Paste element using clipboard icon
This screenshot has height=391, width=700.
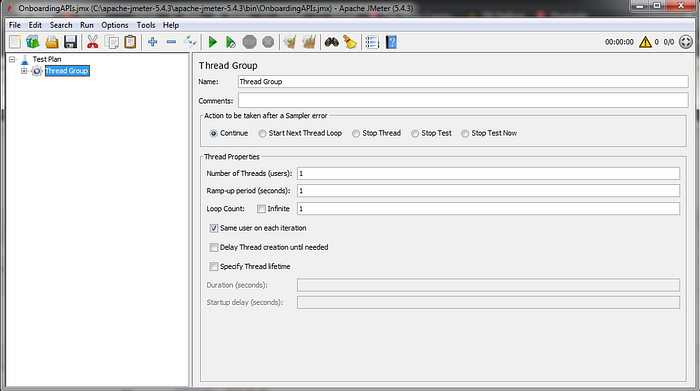tap(130, 42)
